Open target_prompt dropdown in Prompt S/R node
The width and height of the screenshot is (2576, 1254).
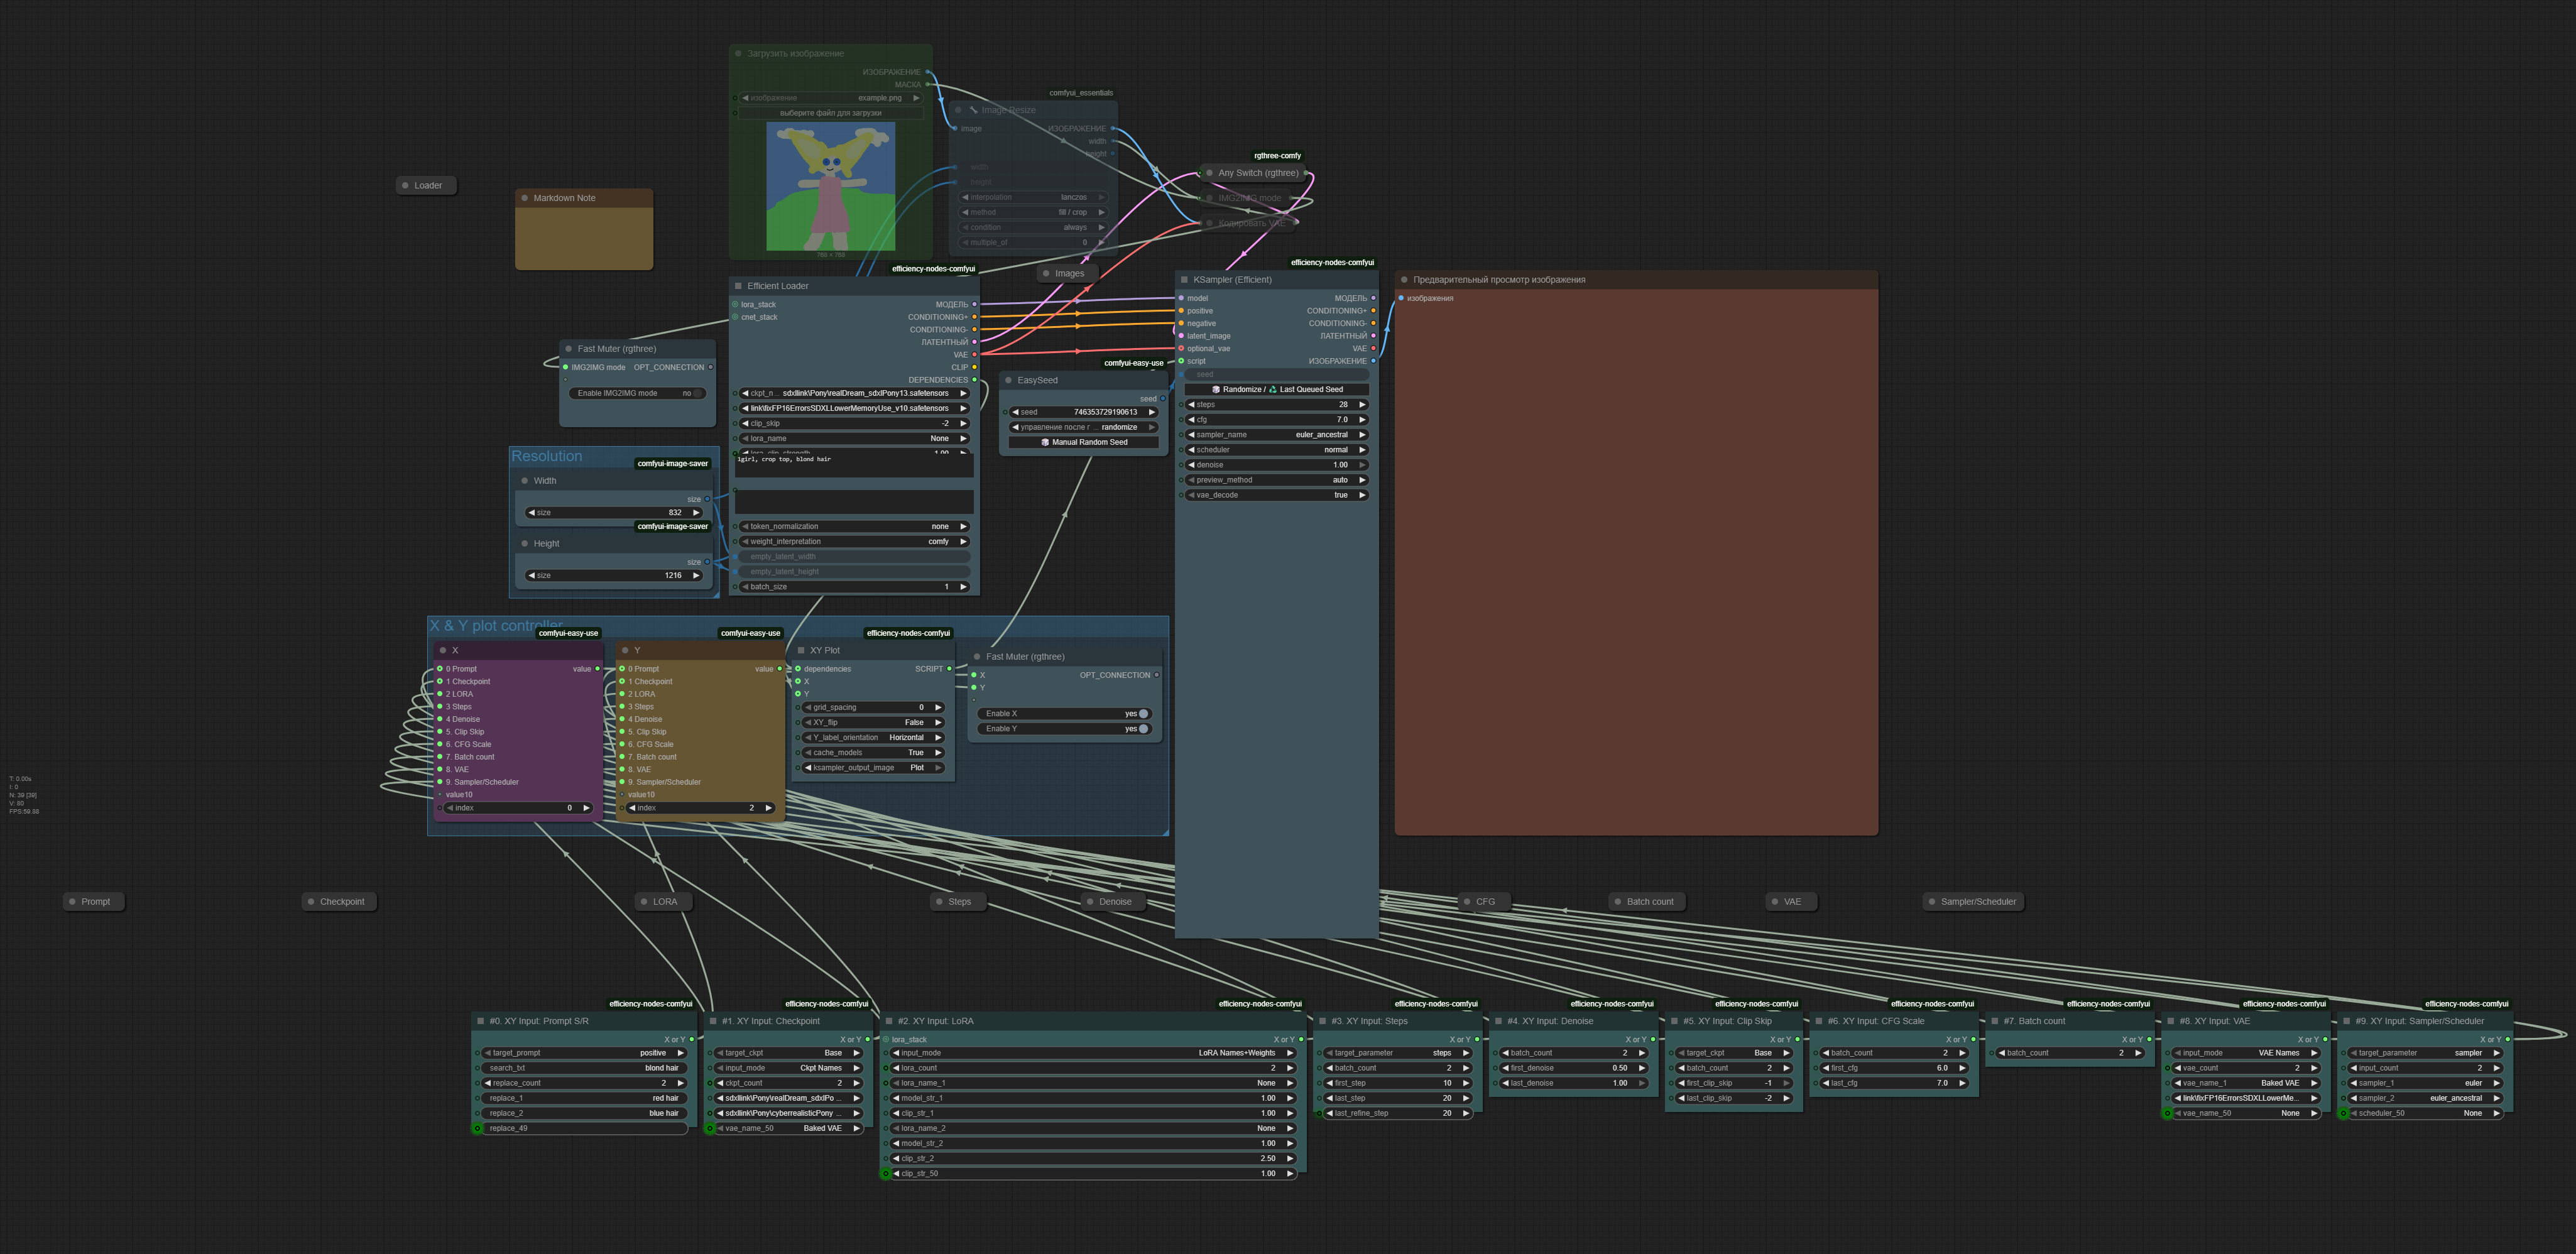point(585,1053)
